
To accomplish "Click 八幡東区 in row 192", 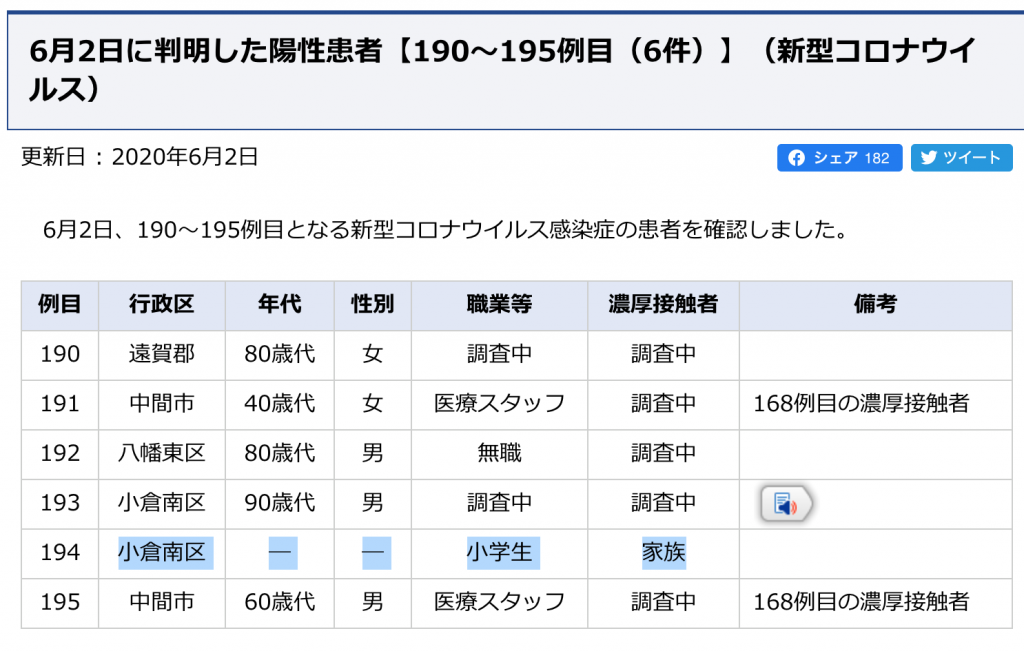I will tap(161, 453).
